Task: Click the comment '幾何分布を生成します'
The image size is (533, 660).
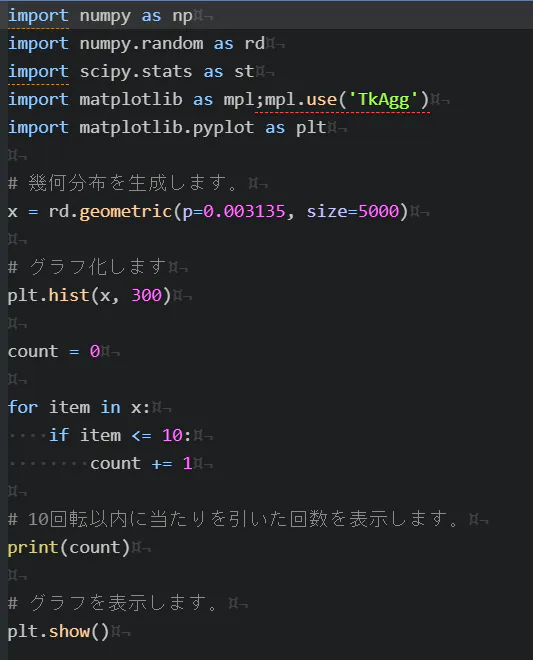Action: [x=133, y=183]
